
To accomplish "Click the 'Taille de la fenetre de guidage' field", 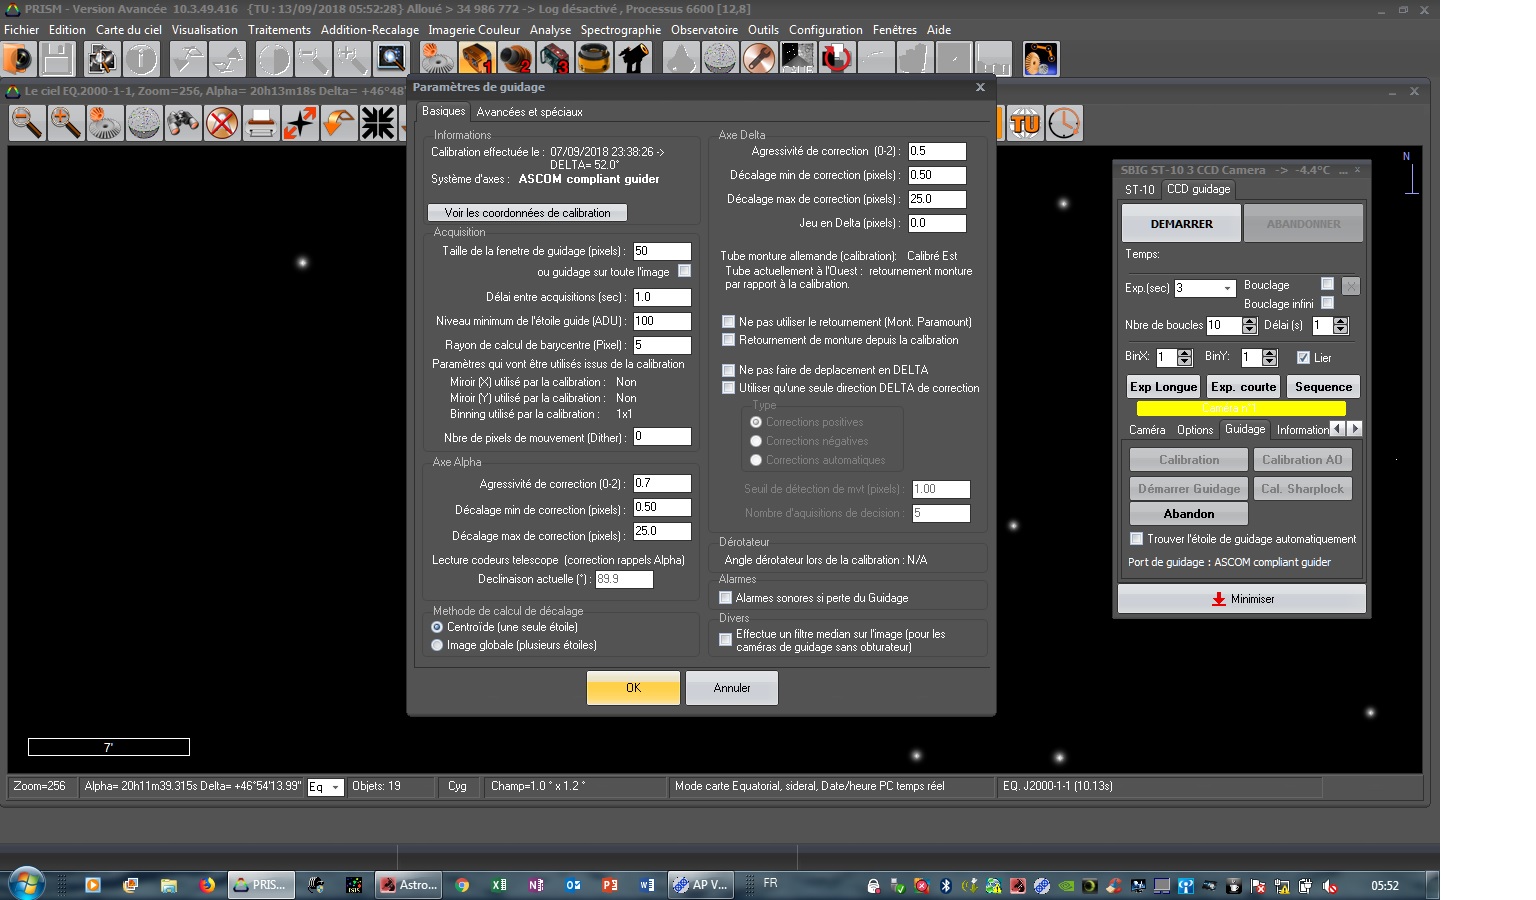I will tap(662, 251).
